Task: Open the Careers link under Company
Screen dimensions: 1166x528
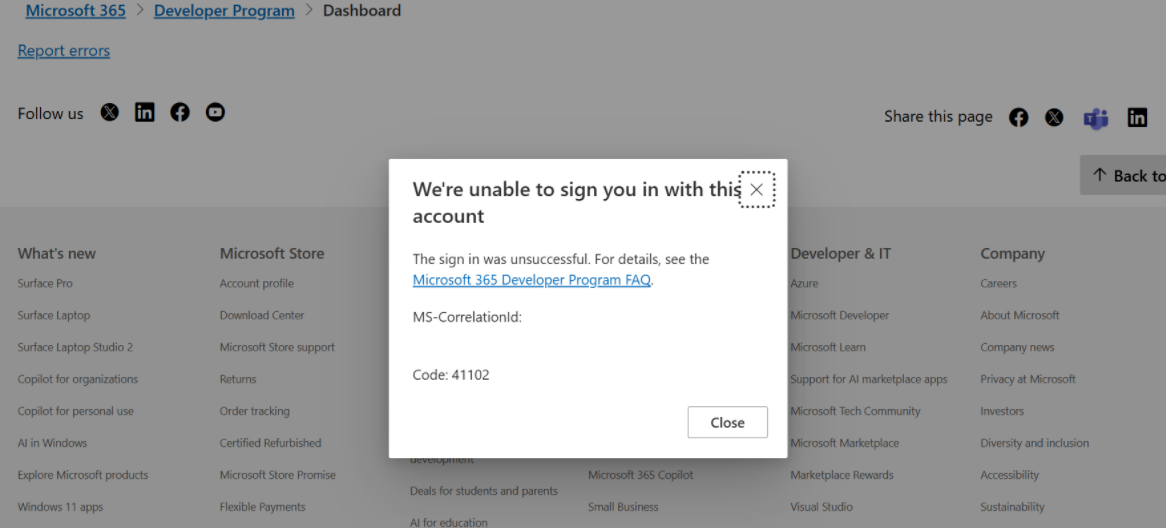Action: pos(999,283)
